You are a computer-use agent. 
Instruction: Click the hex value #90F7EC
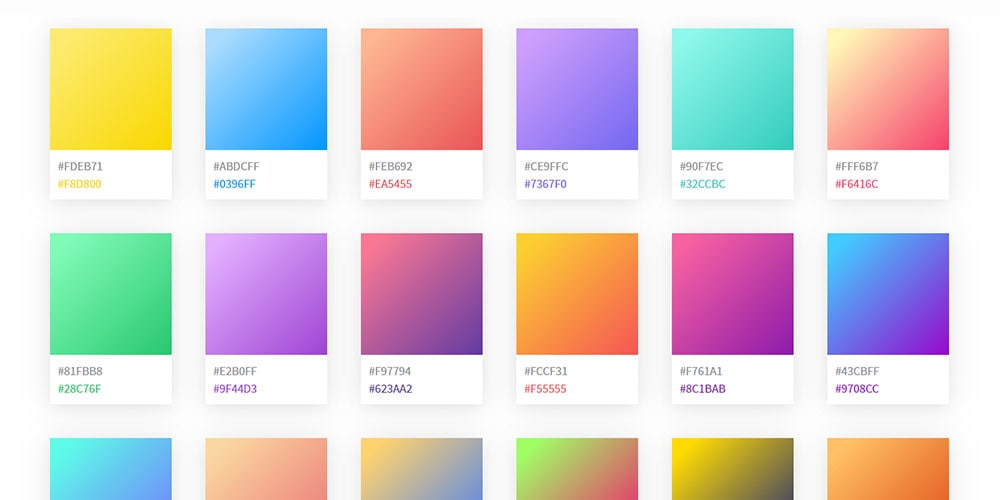tap(702, 166)
